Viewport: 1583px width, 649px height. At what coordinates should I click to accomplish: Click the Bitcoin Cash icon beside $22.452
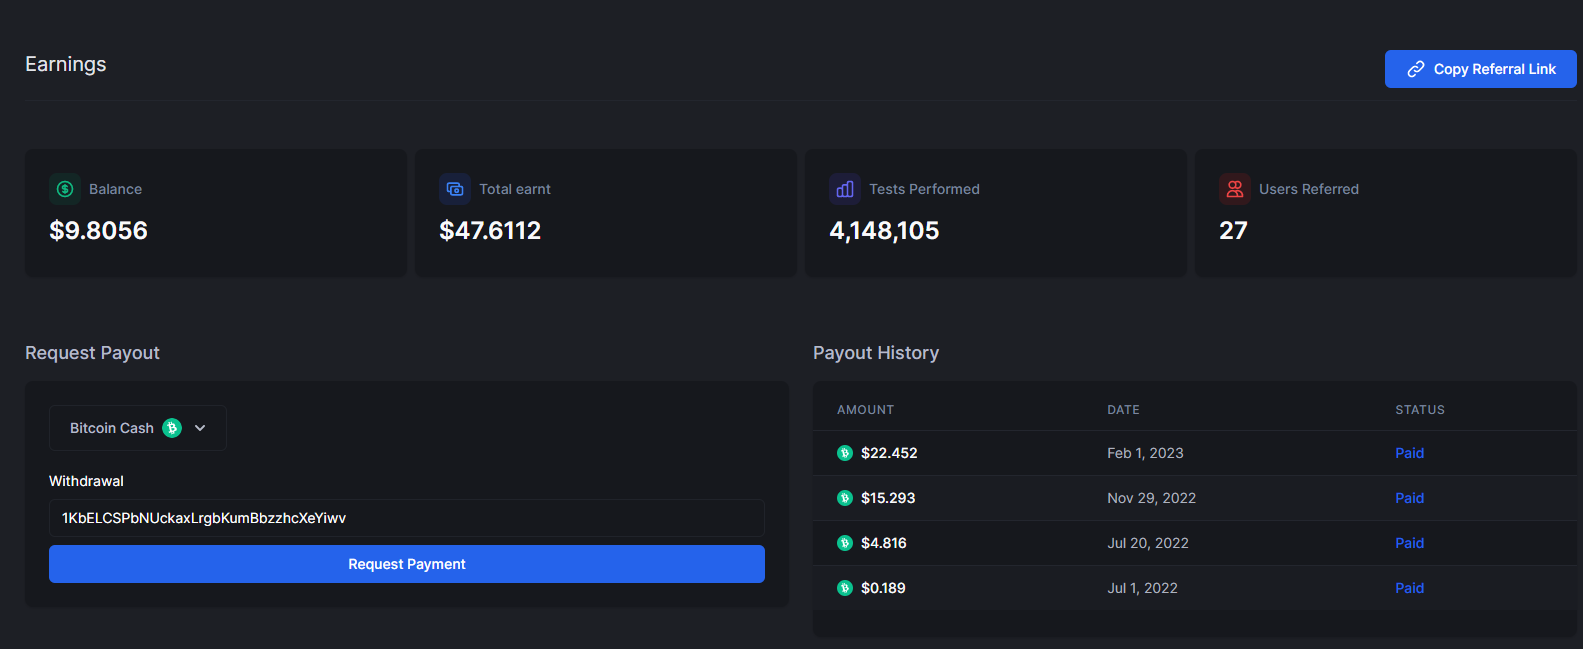click(845, 453)
